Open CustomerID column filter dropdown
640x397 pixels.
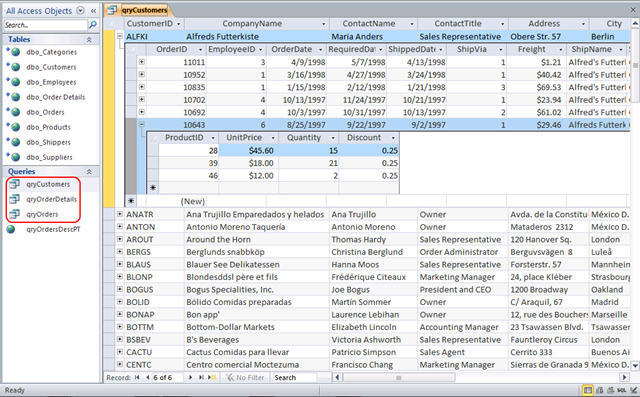coord(178,24)
